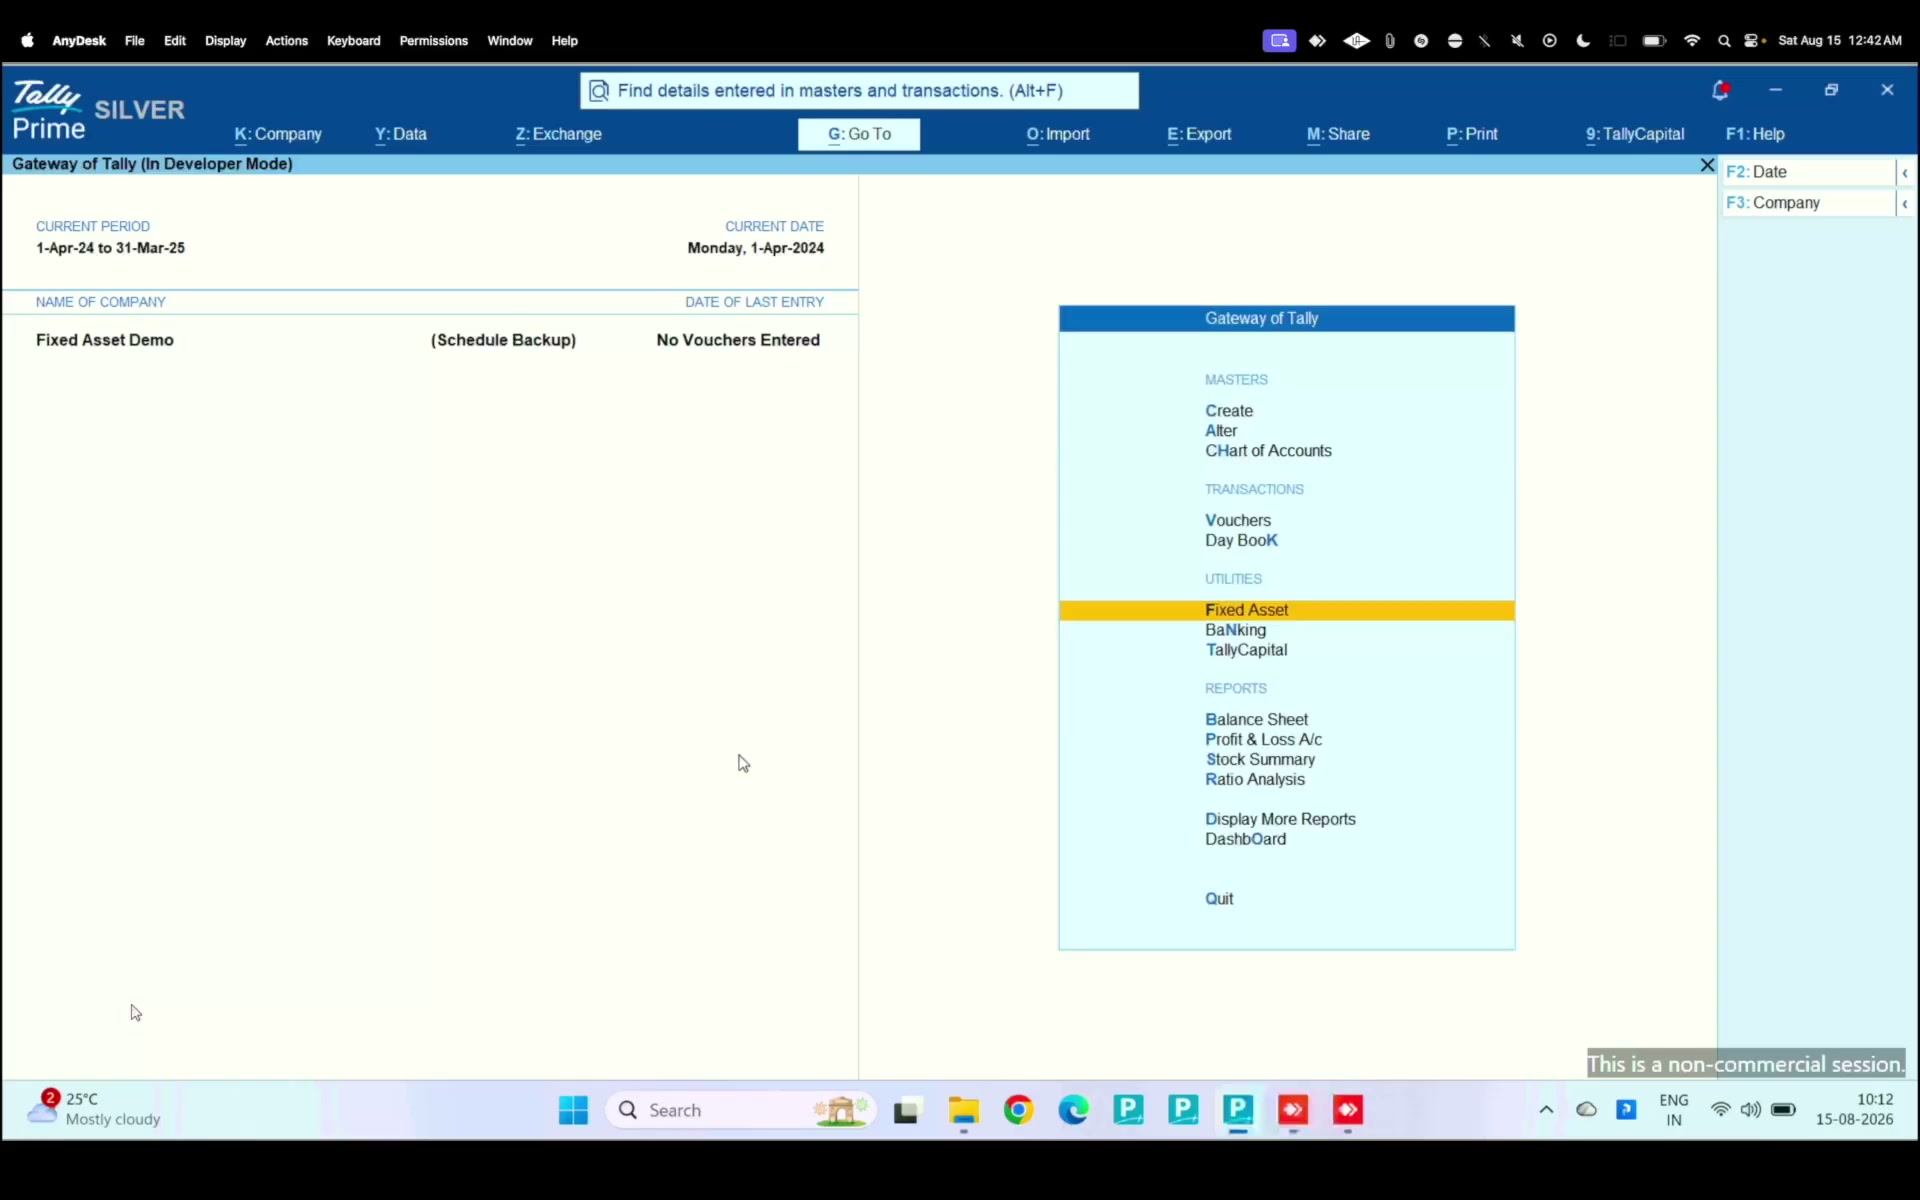The image size is (1920, 1200).
Task: Select Alter under Masters
Action: pos(1221,431)
